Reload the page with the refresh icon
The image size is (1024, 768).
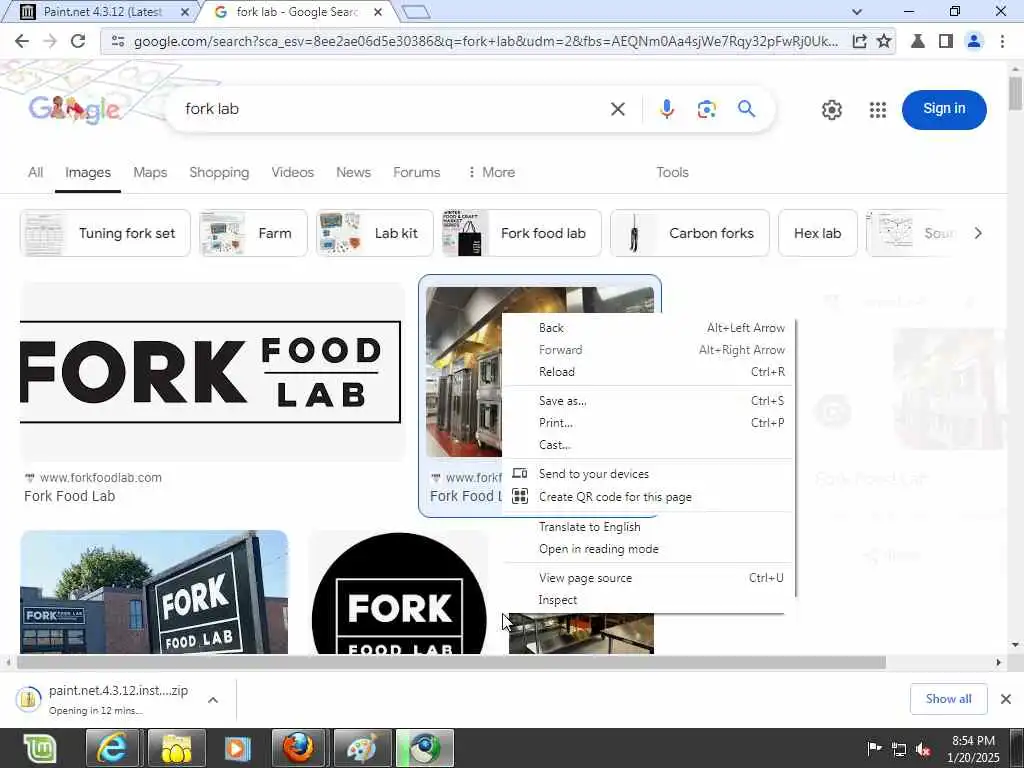tap(78, 41)
